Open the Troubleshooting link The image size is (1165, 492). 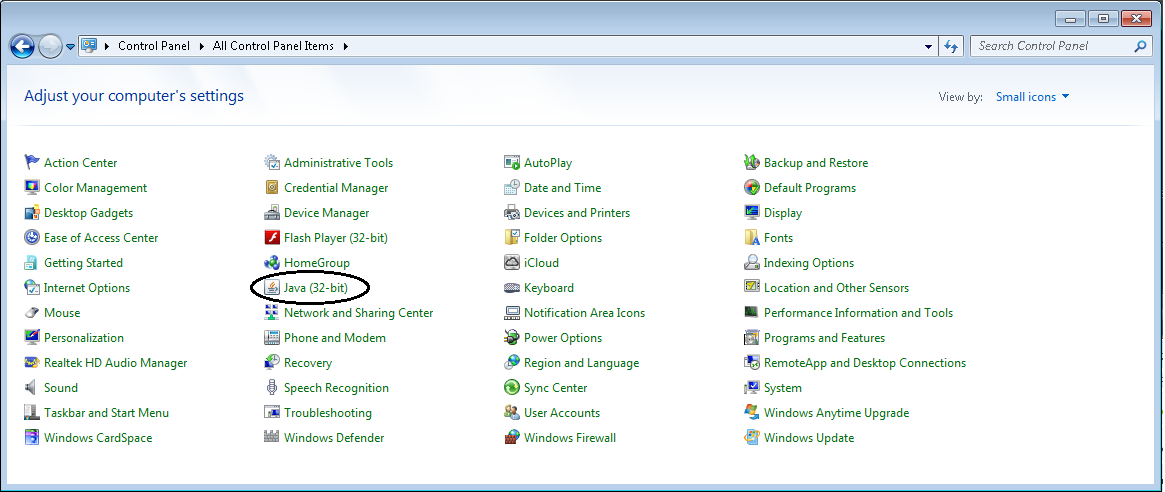[x=328, y=413]
